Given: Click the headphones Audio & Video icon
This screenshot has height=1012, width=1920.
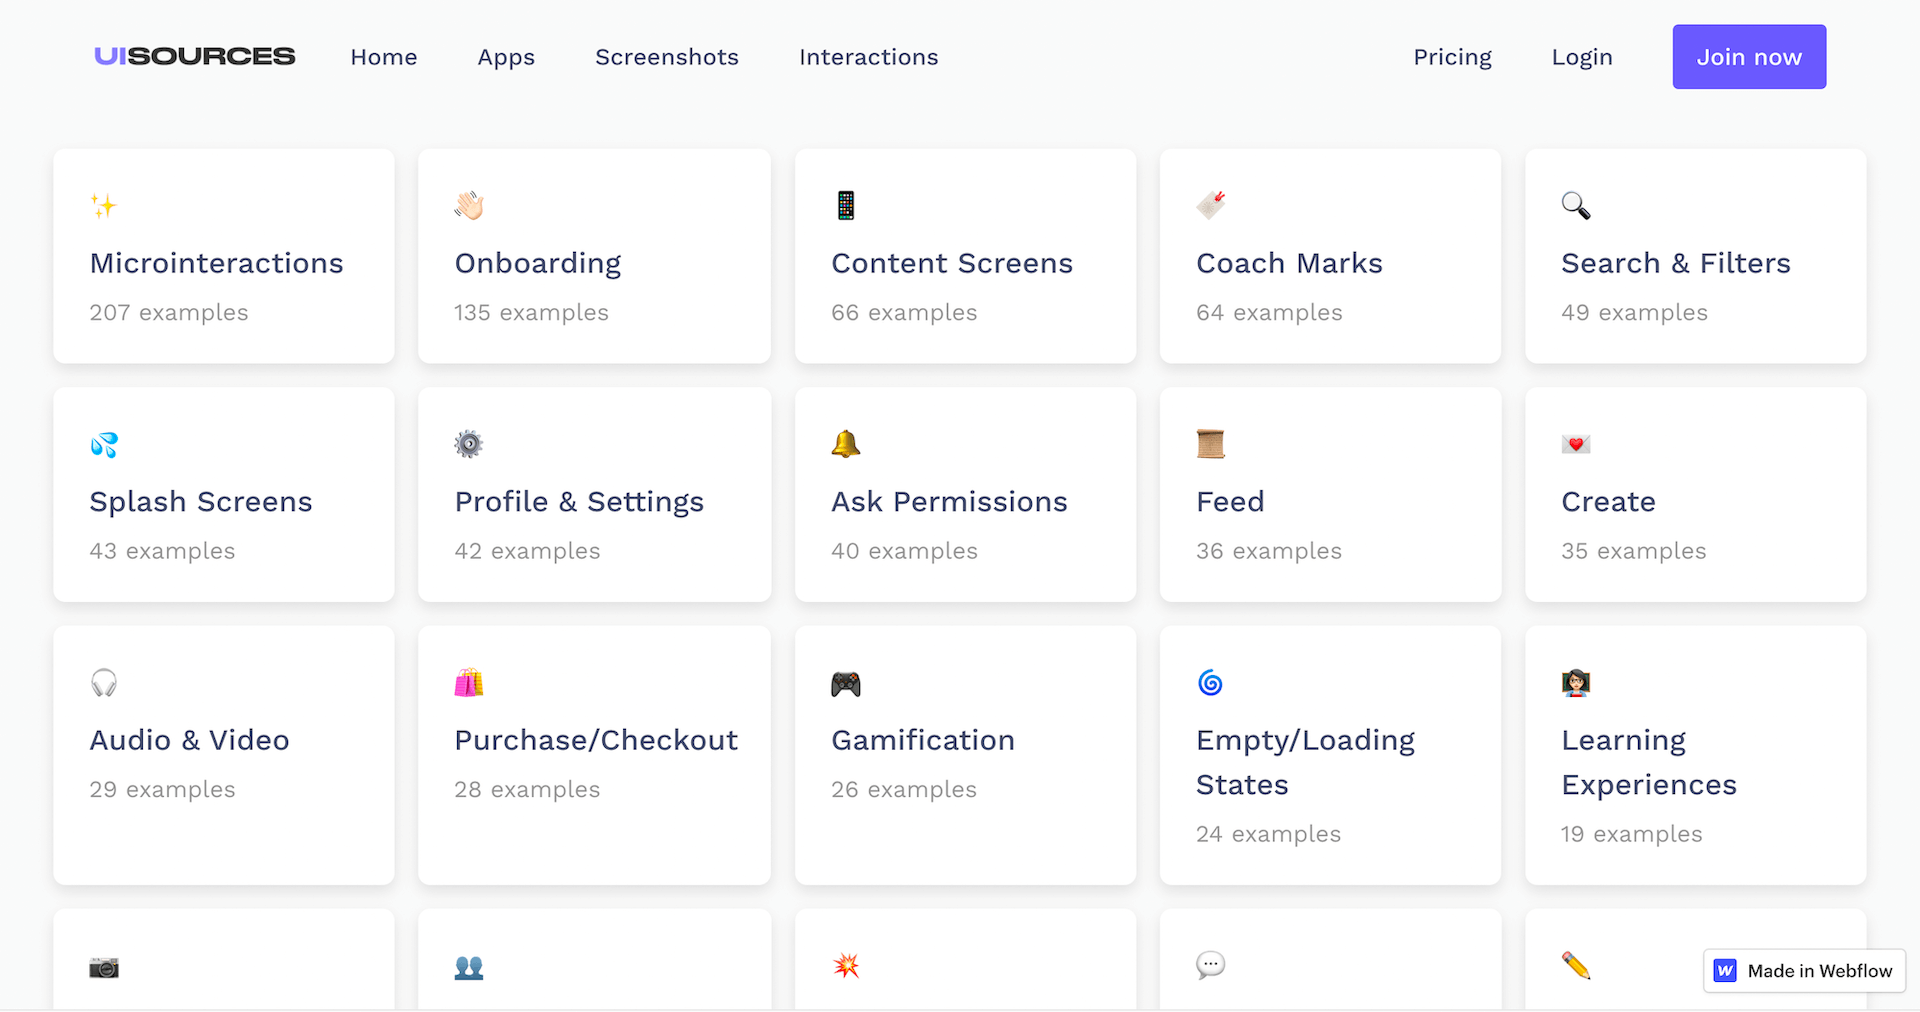Looking at the screenshot, I should (103, 682).
